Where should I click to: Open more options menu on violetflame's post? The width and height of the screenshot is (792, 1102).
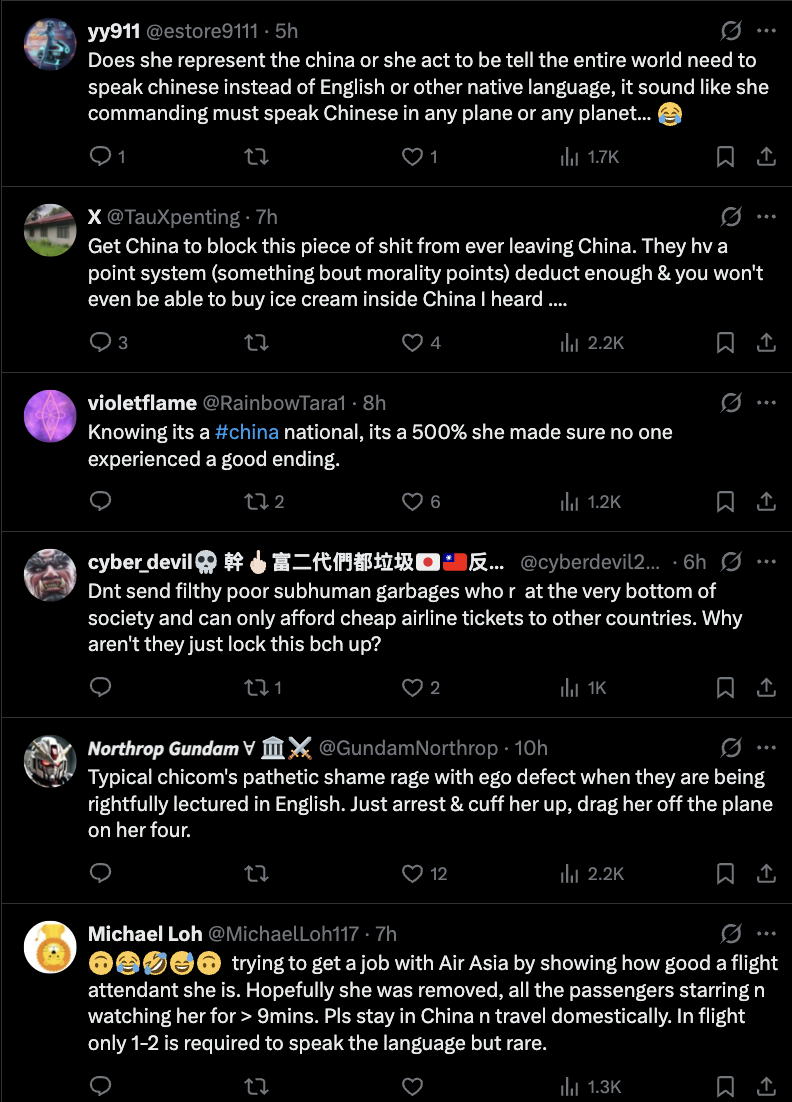766,403
